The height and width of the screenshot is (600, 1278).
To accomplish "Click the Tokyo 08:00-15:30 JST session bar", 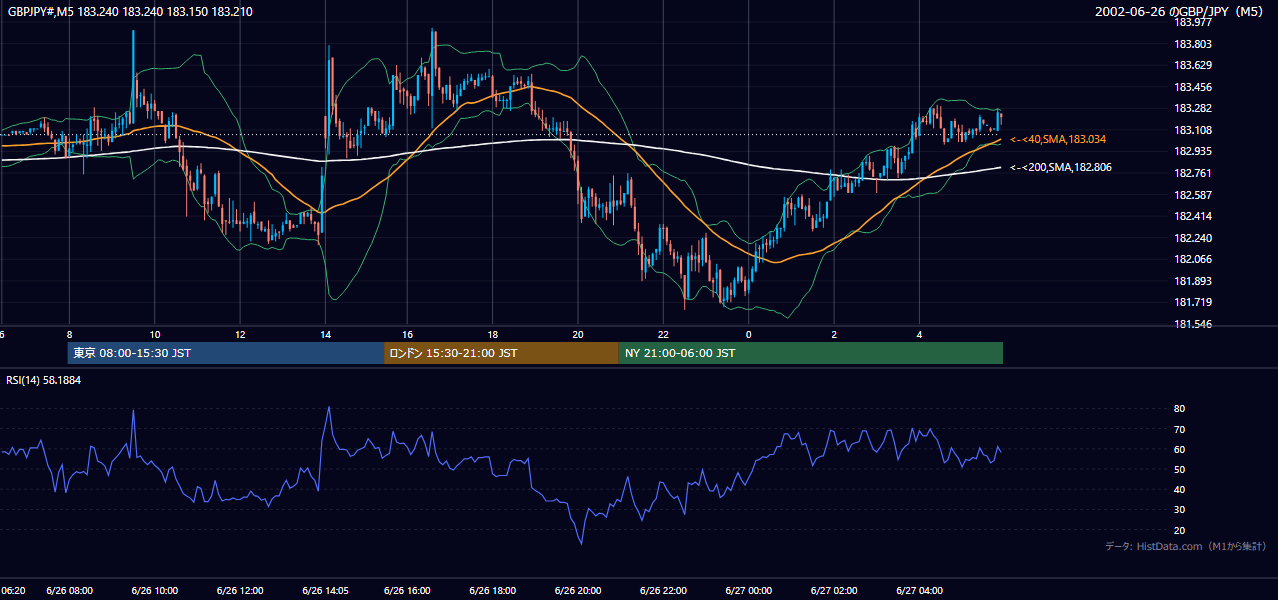I will [x=226, y=353].
